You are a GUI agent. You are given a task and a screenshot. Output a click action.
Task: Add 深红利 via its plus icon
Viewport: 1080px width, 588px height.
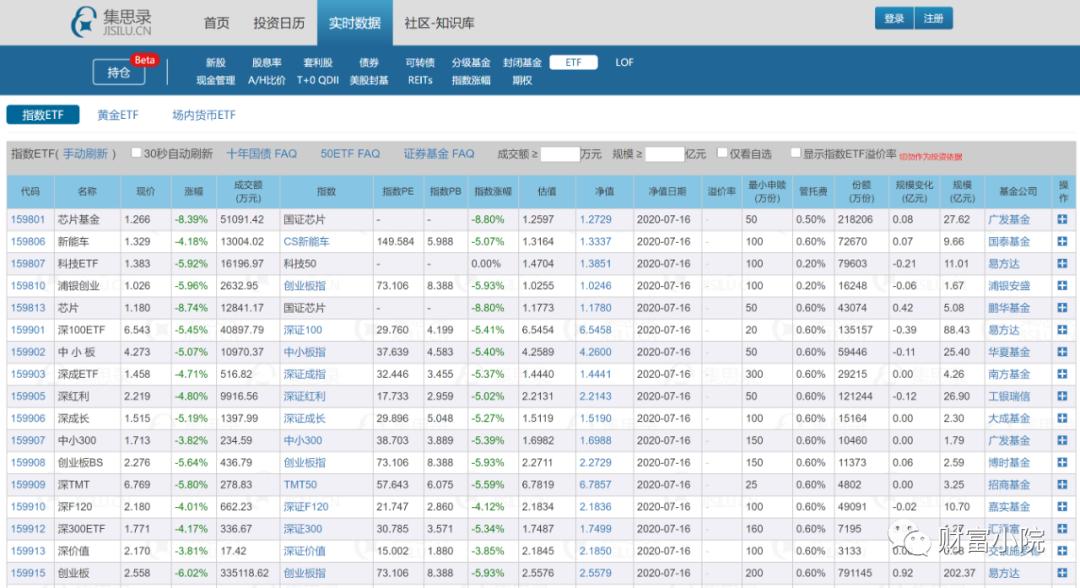click(1060, 393)
